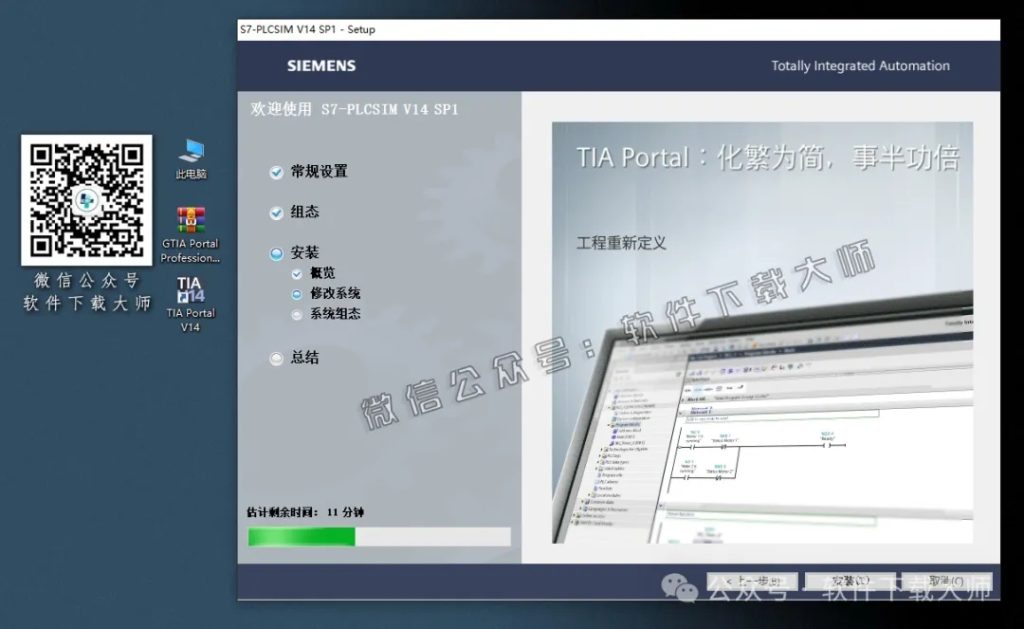The width and height of the screenshot is (1024, 629).
Task: Expand the 总结 section in the sidebar
Action: click(275, 358)
